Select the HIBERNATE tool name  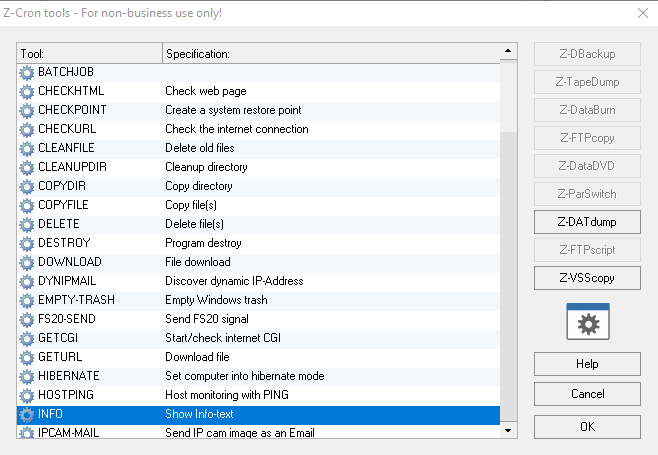click(69, 376)
